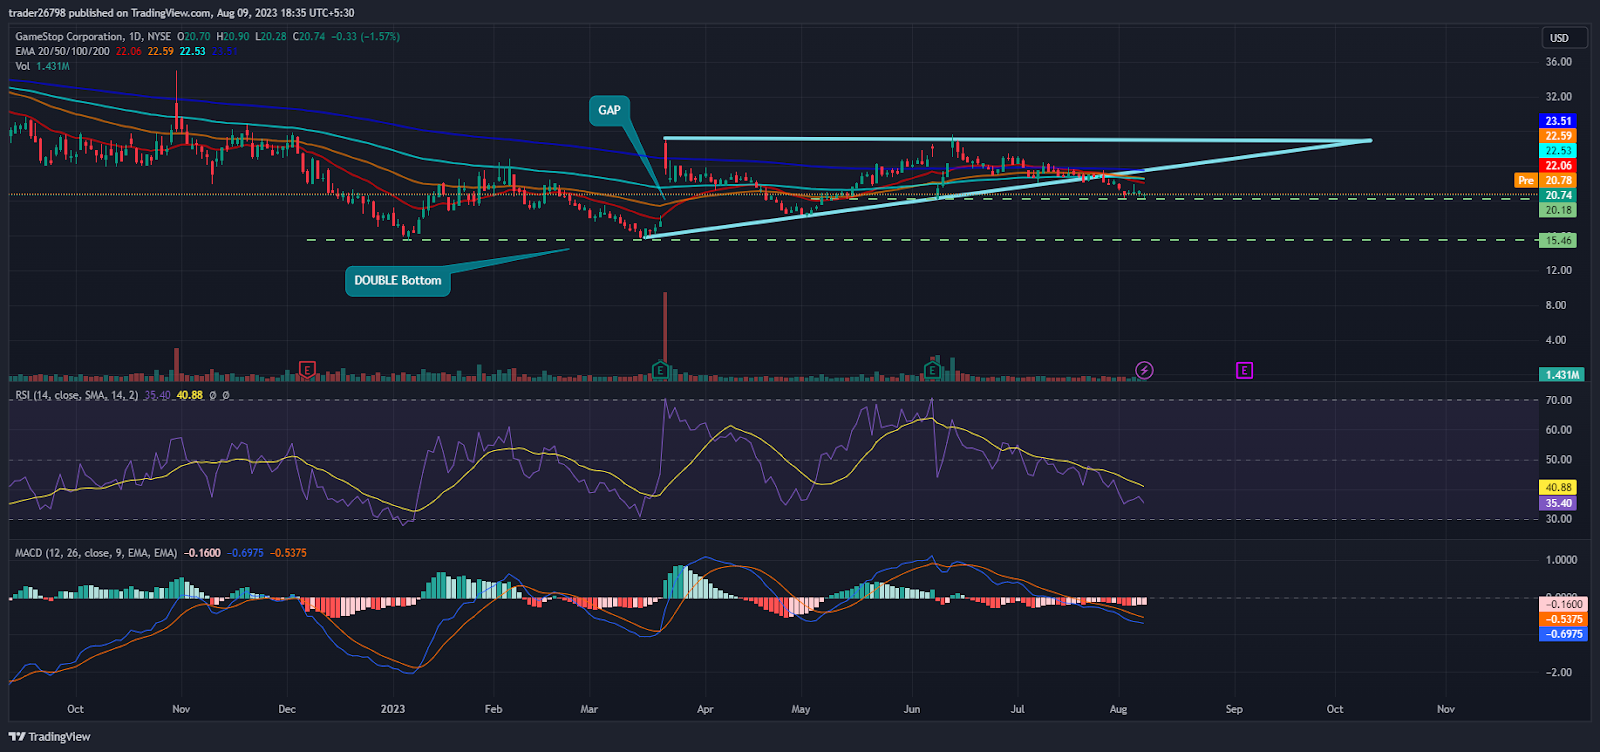Click the 8.00 price axis value
The image size is (1600, 752).
click(1556, 305)
